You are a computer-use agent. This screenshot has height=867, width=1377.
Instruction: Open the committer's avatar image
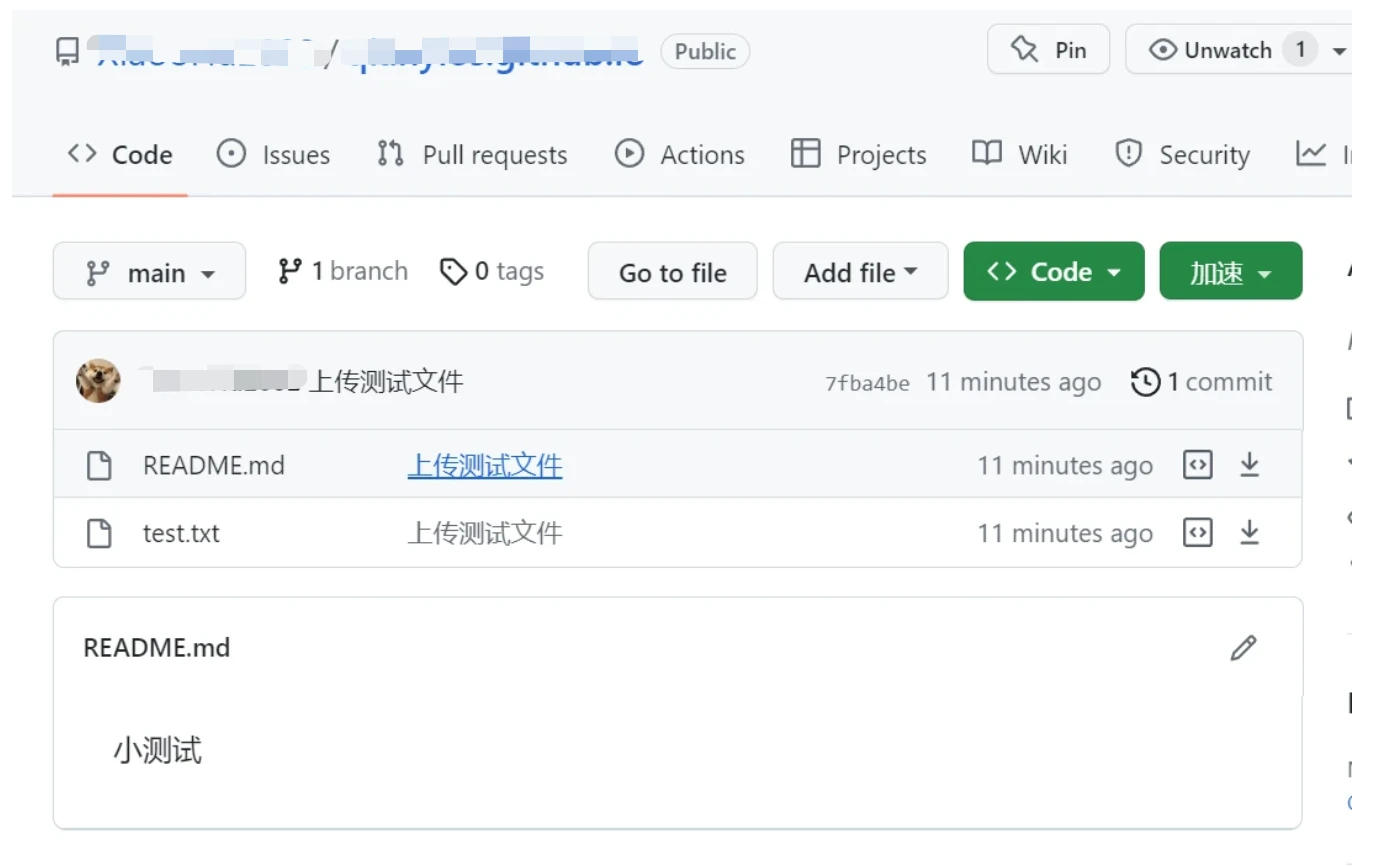coord(98,381)
